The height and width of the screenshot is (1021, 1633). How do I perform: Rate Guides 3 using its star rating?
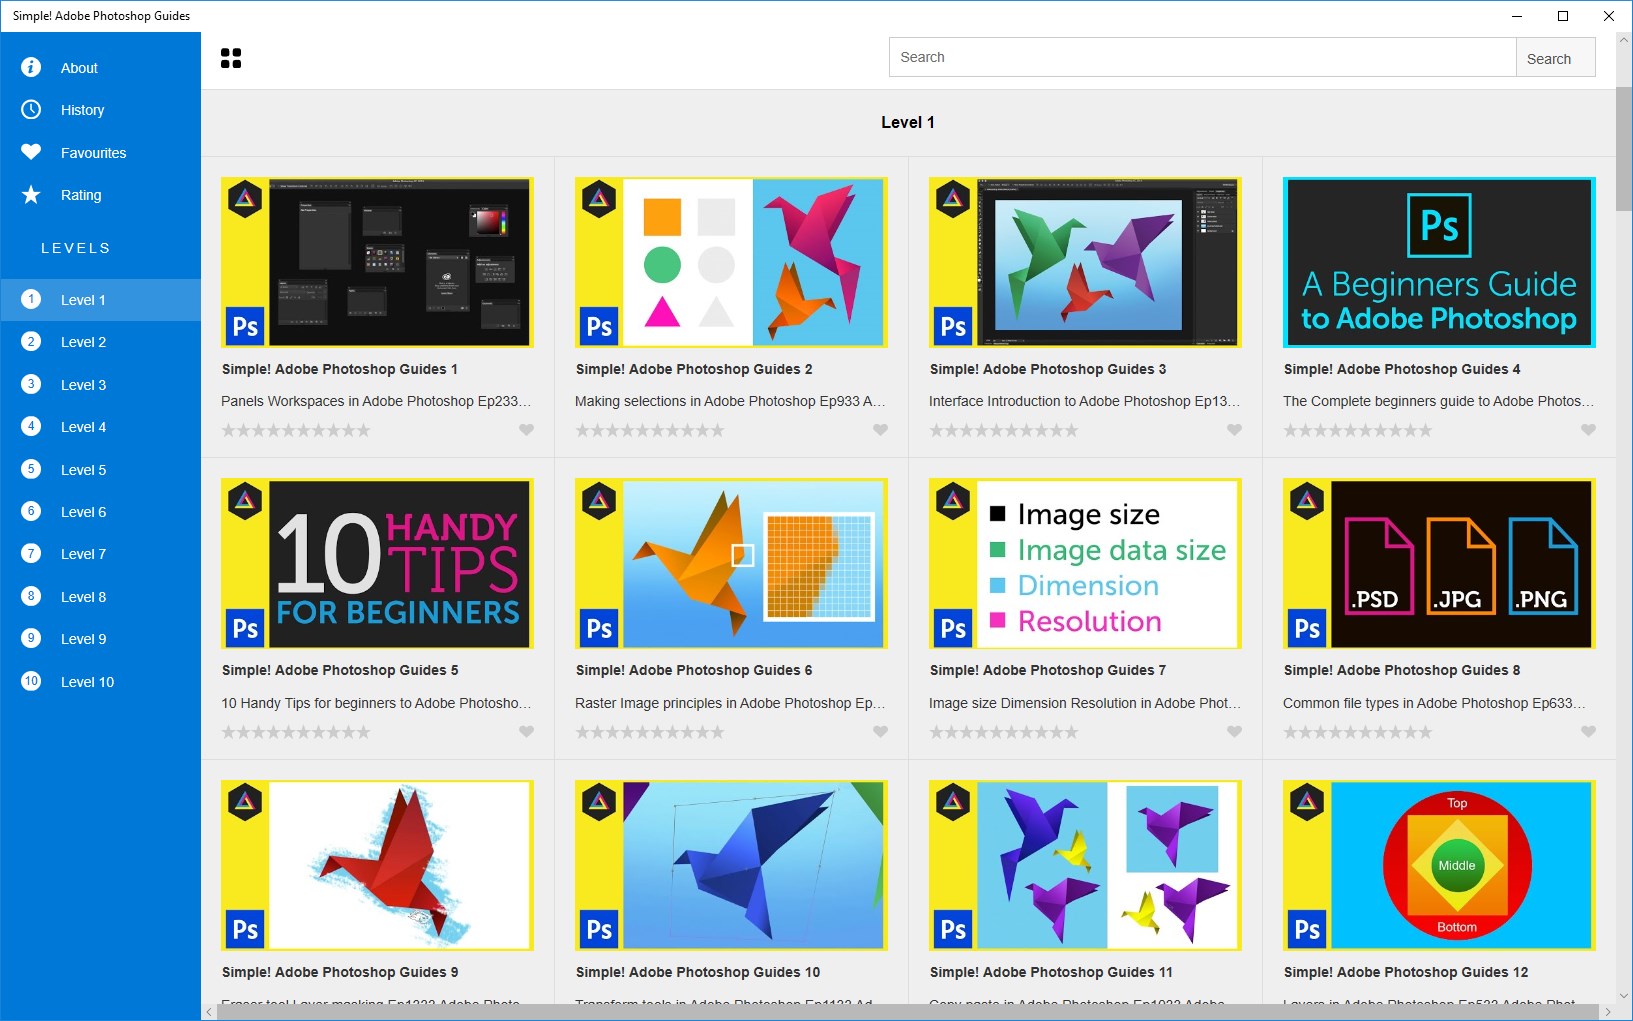coord(1004,430)
